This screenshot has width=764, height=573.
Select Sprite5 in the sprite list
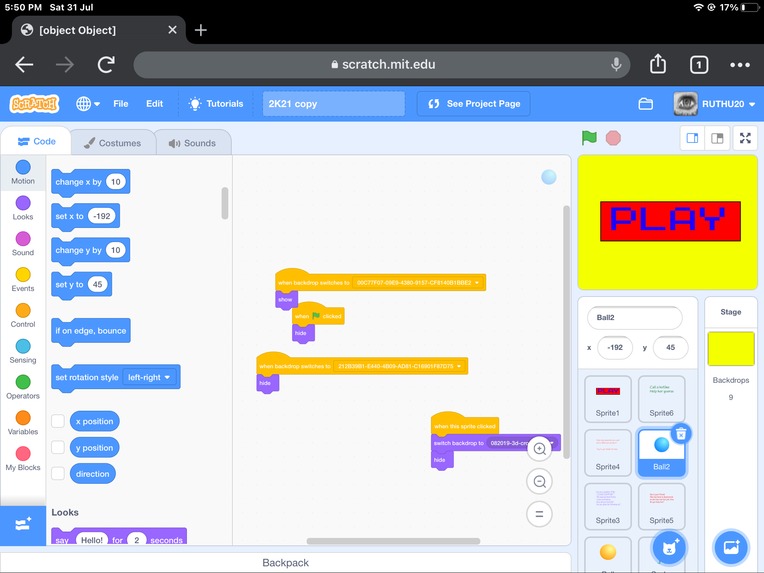661,506
